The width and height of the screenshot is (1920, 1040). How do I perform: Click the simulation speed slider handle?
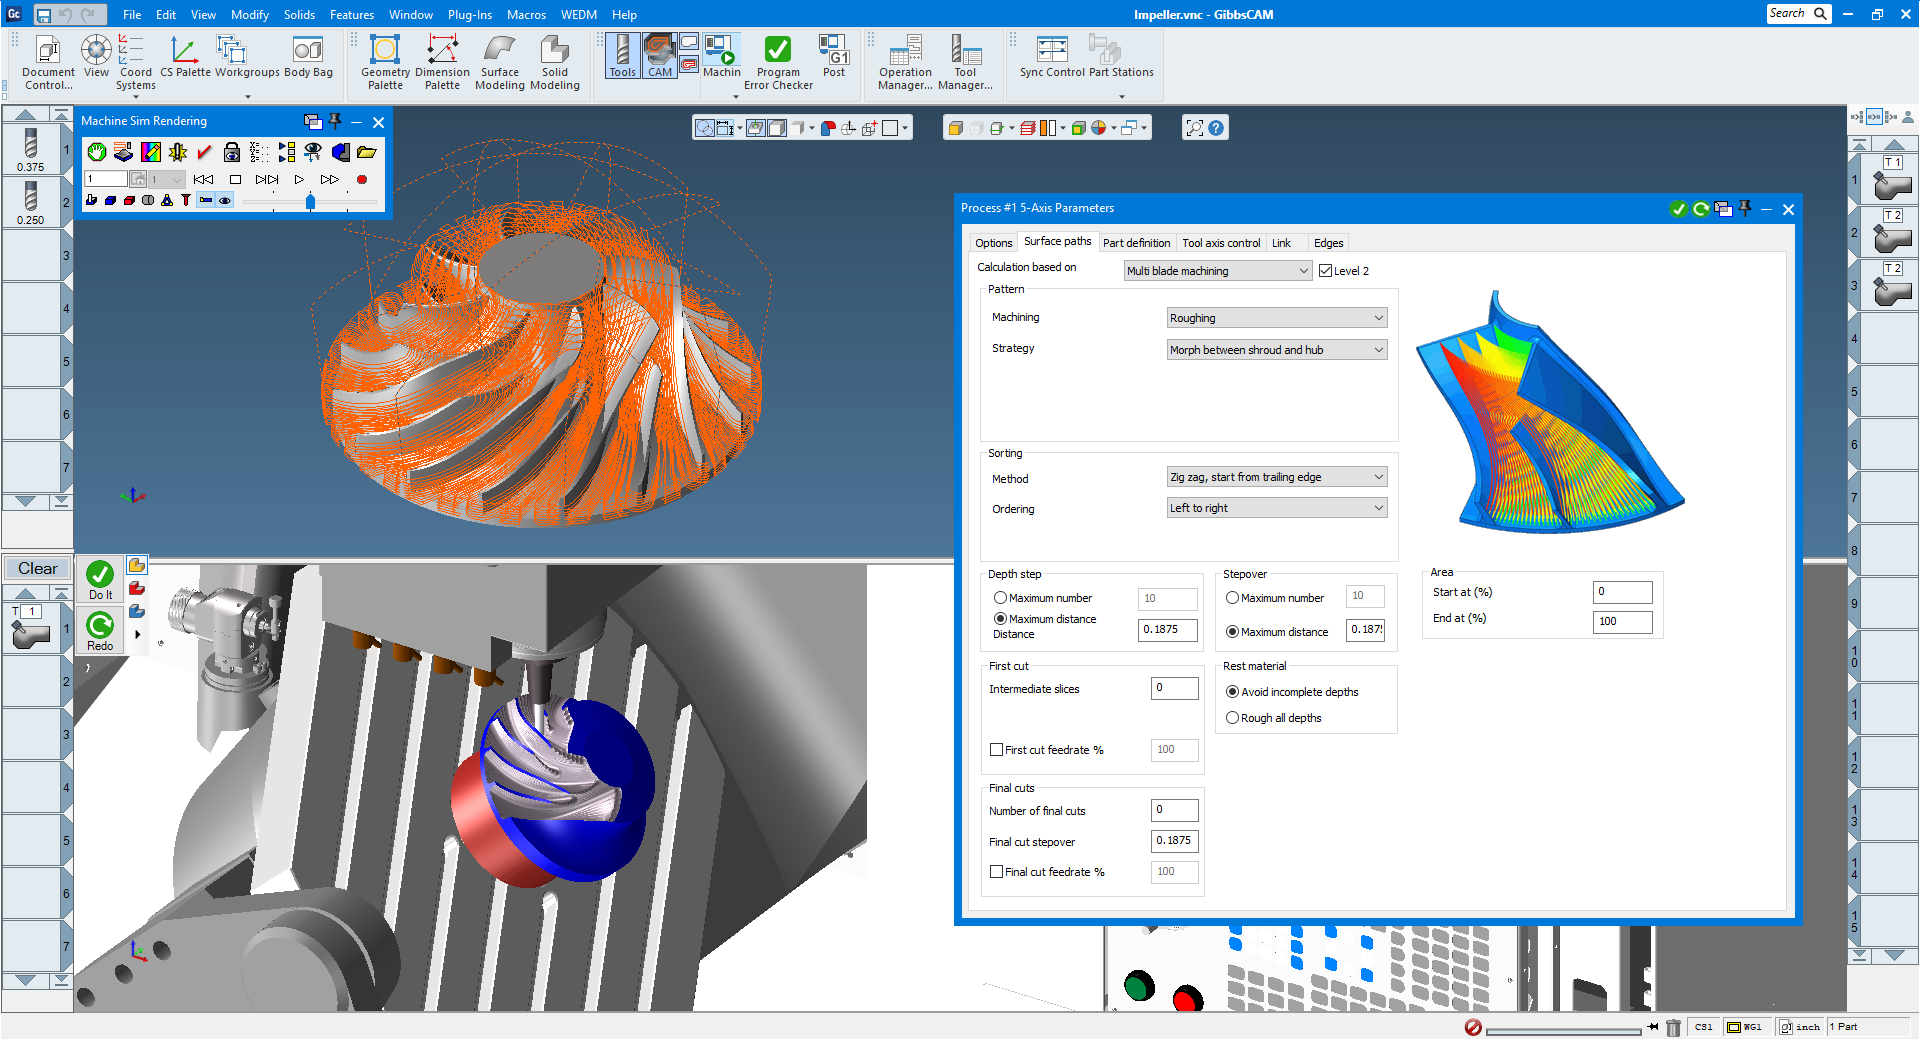(310, 202)
